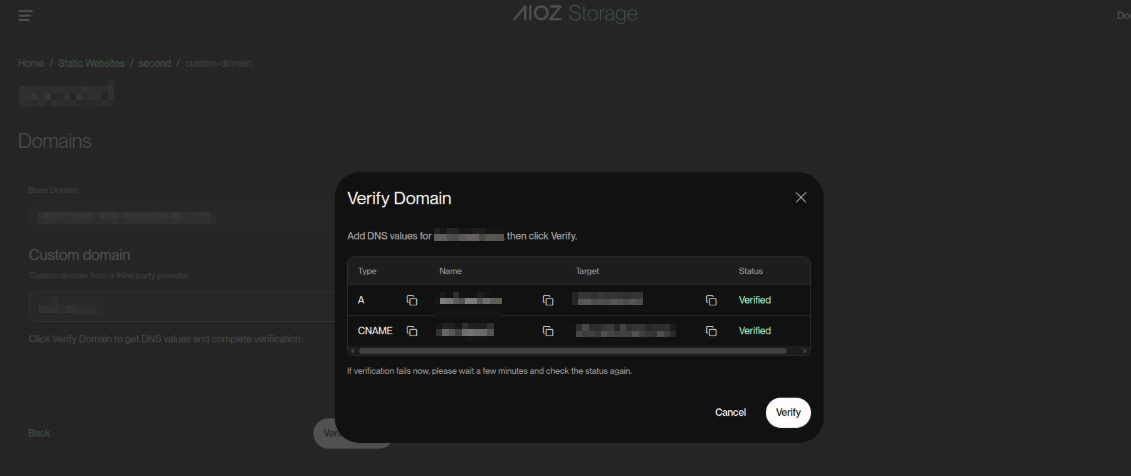Close the Verify Domain dialog

pos(800,198)
